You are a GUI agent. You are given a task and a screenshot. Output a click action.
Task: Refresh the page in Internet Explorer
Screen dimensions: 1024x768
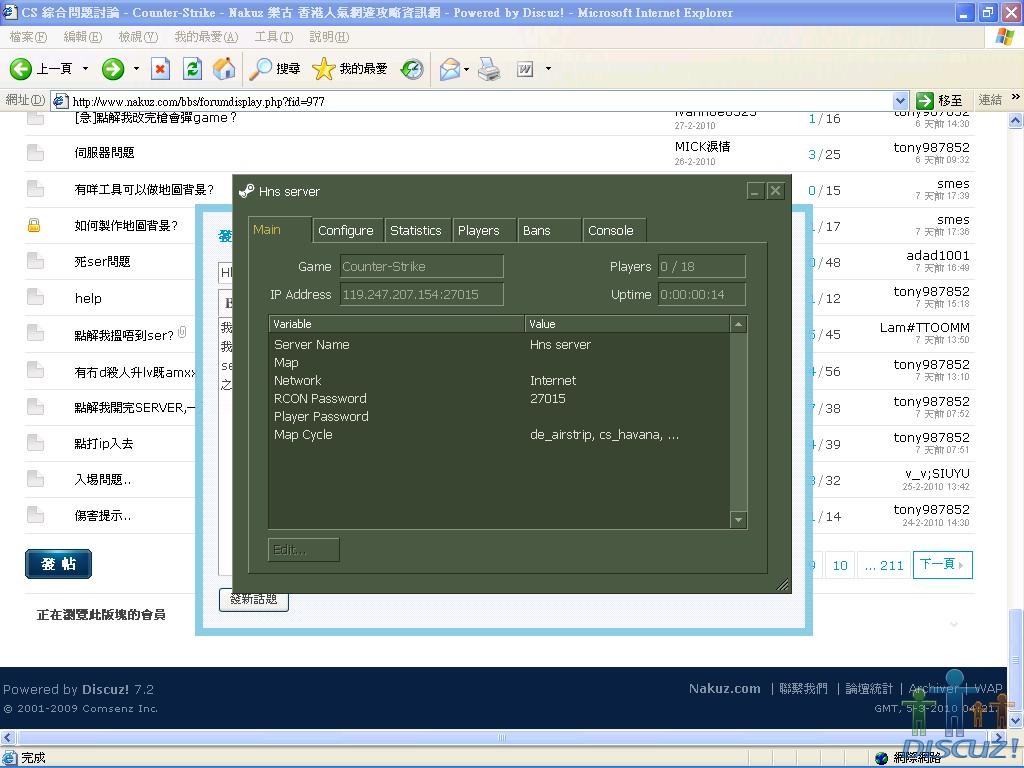click(x=193, y=69)
